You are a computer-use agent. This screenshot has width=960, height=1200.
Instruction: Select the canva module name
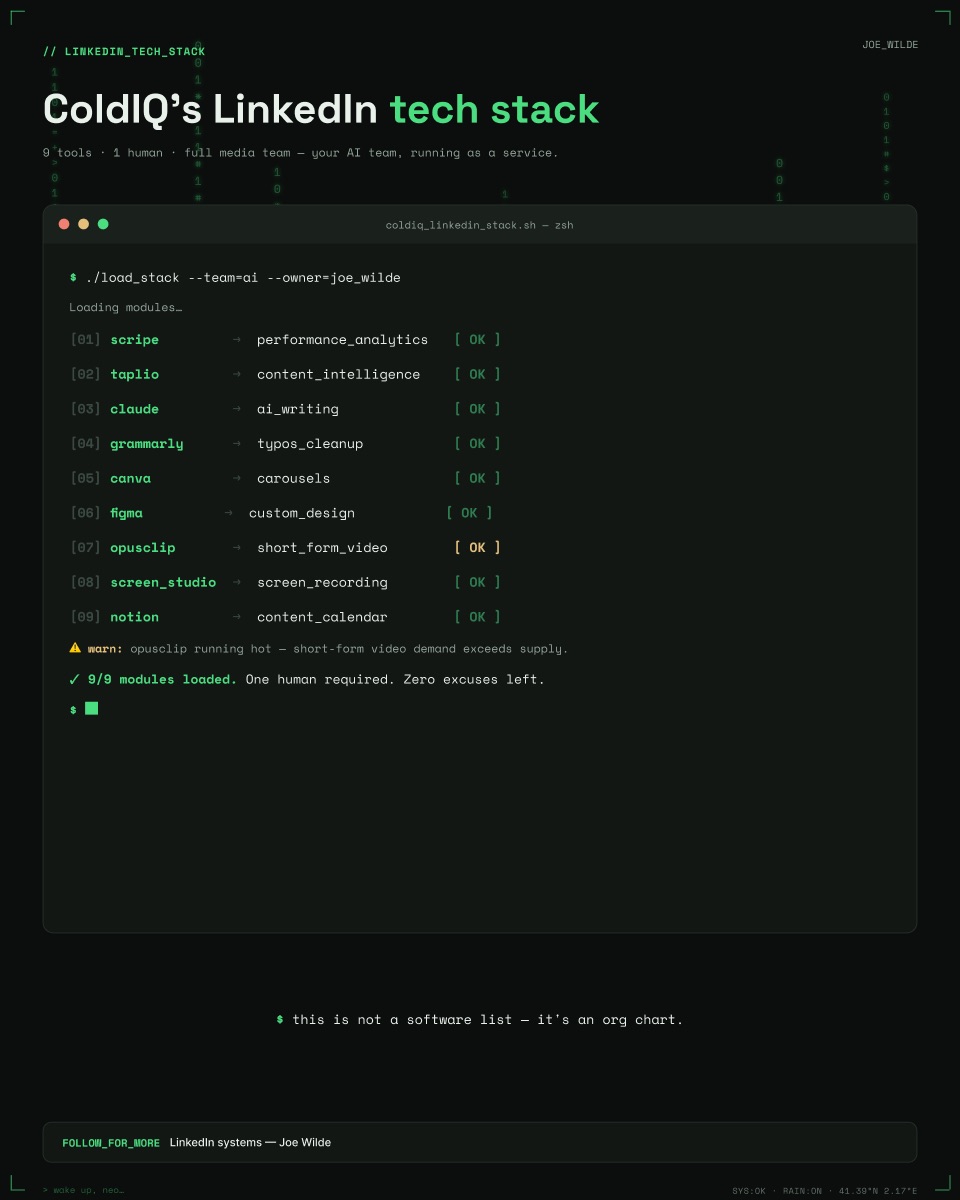tap(131, 478)
